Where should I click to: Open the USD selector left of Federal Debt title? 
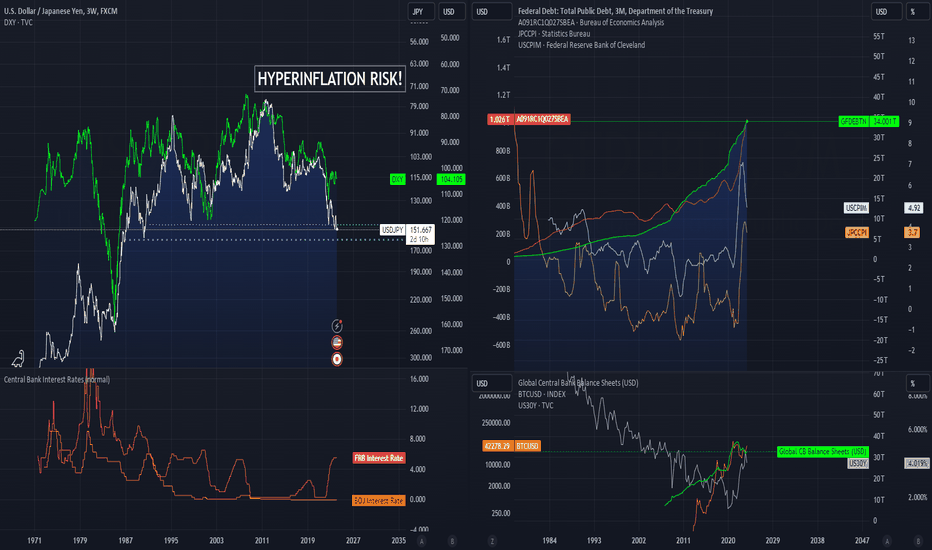click(491, 12)
